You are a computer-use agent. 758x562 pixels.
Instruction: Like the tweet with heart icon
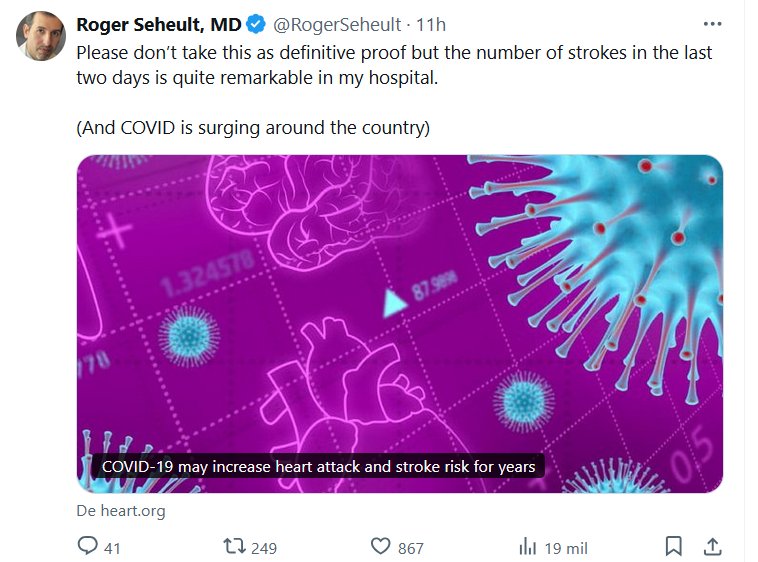coord(380,547)
